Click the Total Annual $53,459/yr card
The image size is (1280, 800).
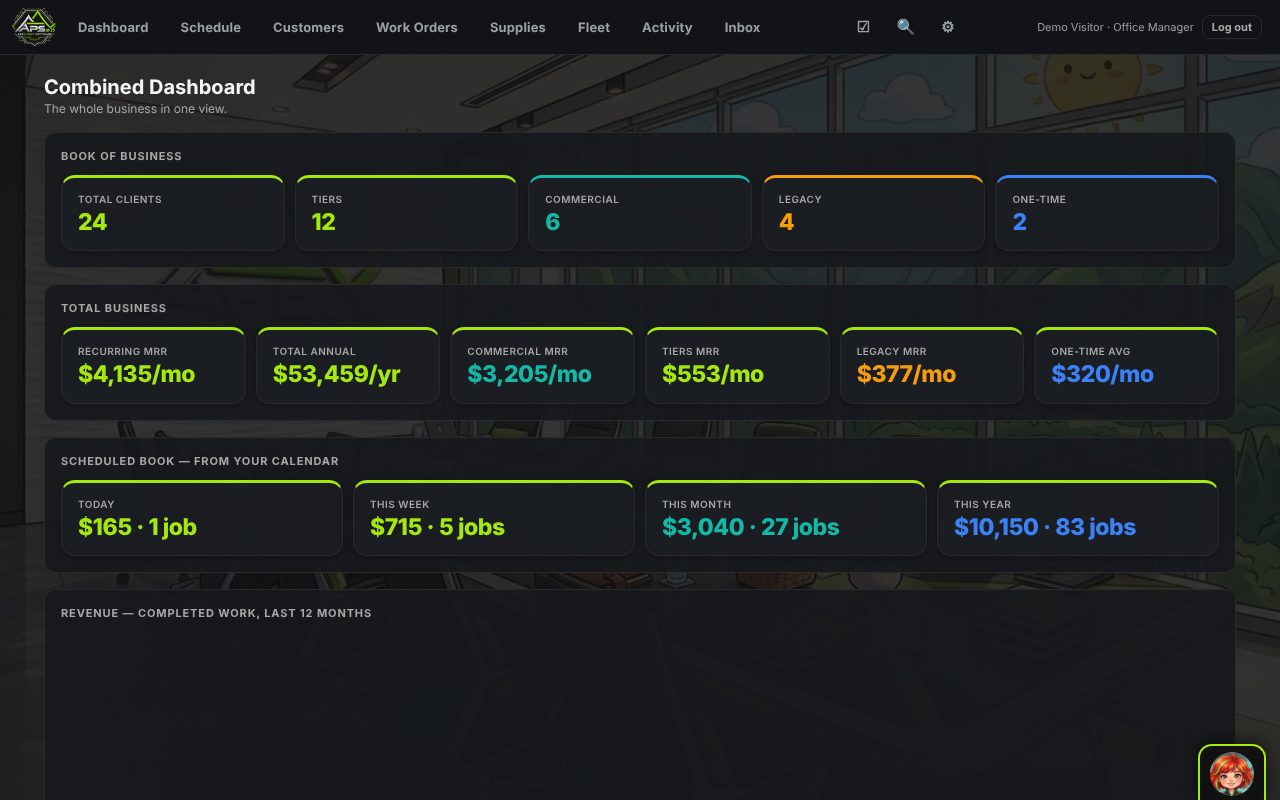[x=348, y=365]
